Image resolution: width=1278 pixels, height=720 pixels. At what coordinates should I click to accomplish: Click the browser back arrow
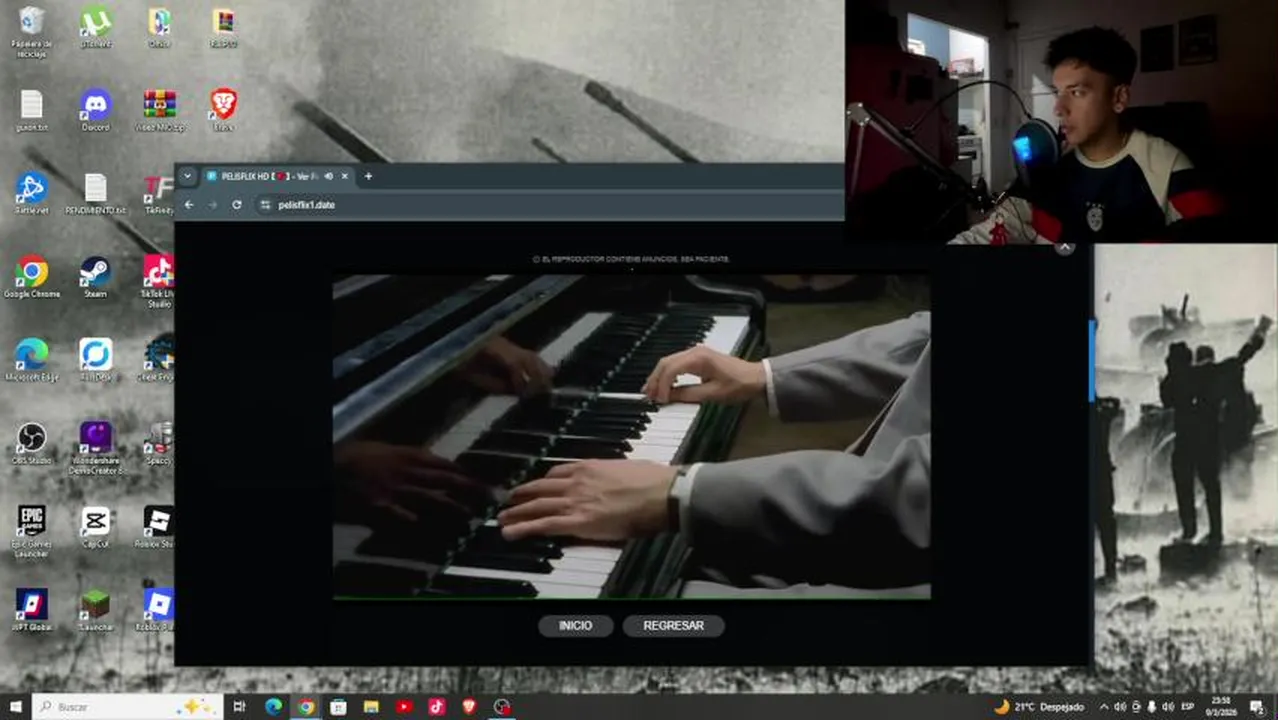[x=189, y=205]
